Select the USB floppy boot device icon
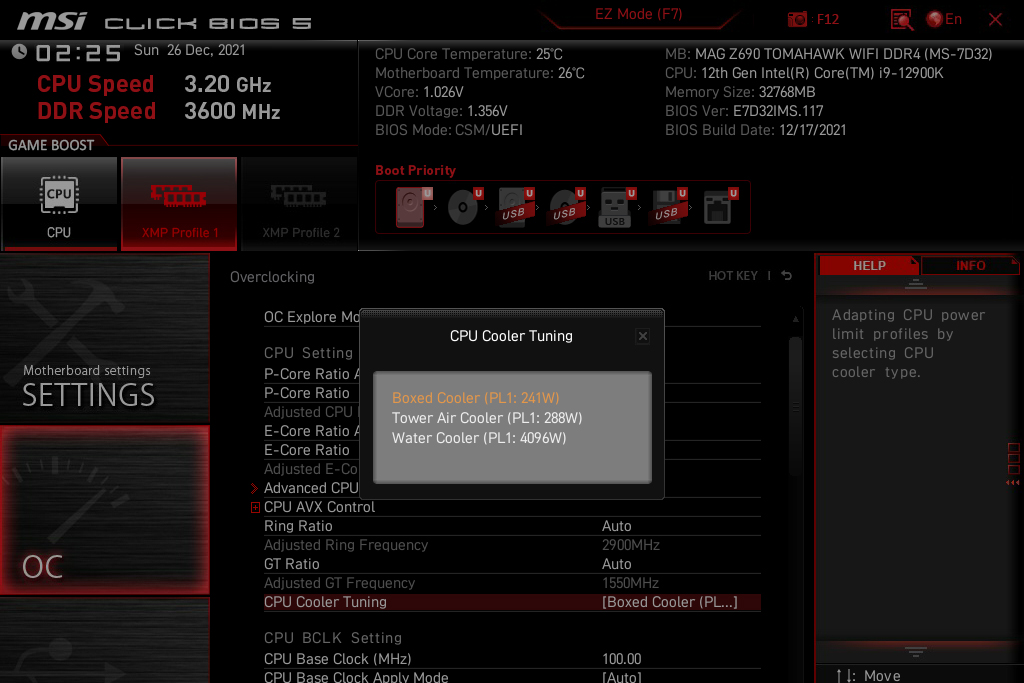The height and width of the screenshot is (683, 1024). pos(669,207)
